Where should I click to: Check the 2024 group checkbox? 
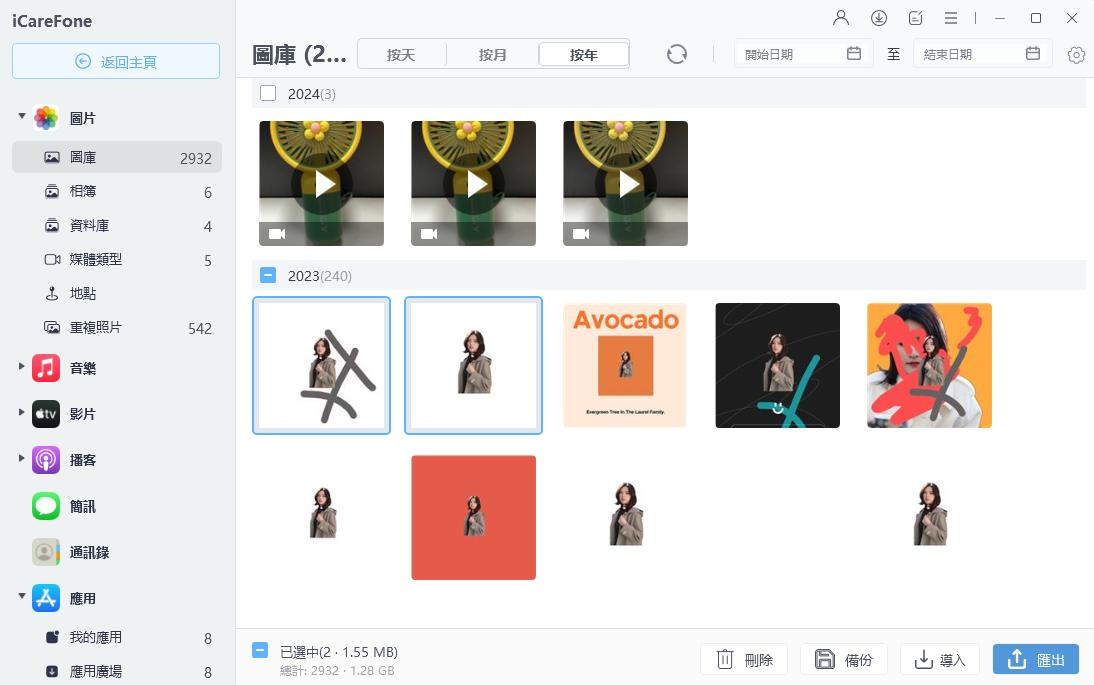pyautogui.click(x=268, y=93)
